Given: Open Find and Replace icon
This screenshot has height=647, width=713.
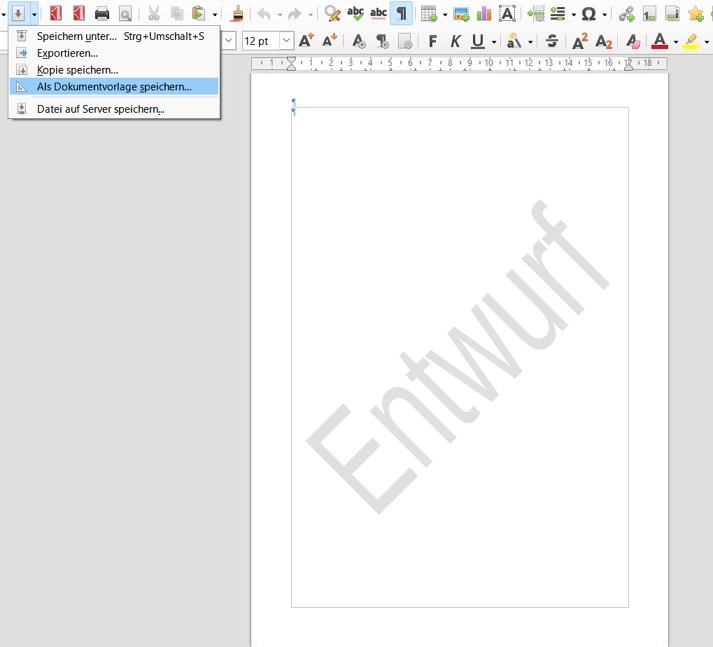Looking at the screenshot, I should (332, 14).
